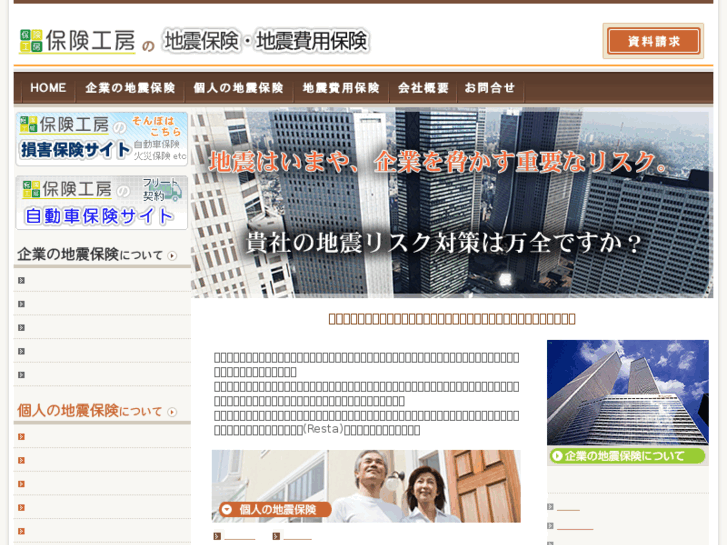Open the 自動車保険サイト banner
Screen dimensions: 727x545
(102, 202)
